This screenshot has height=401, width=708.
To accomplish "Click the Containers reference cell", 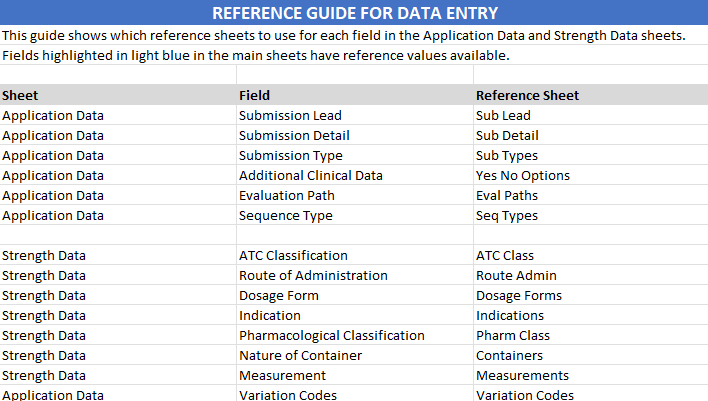I will [509, 355].
